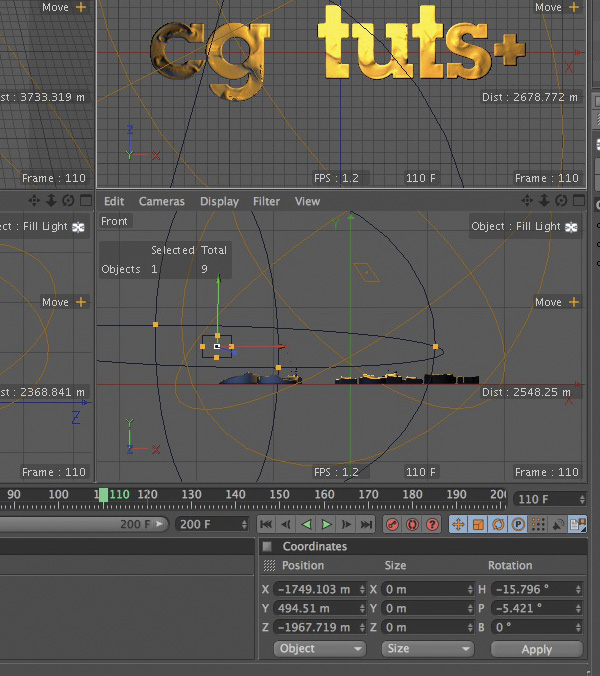Click Move plus icon in Front viewport HUD
Screen dimensions: 600x676
(x=574, y=302)
